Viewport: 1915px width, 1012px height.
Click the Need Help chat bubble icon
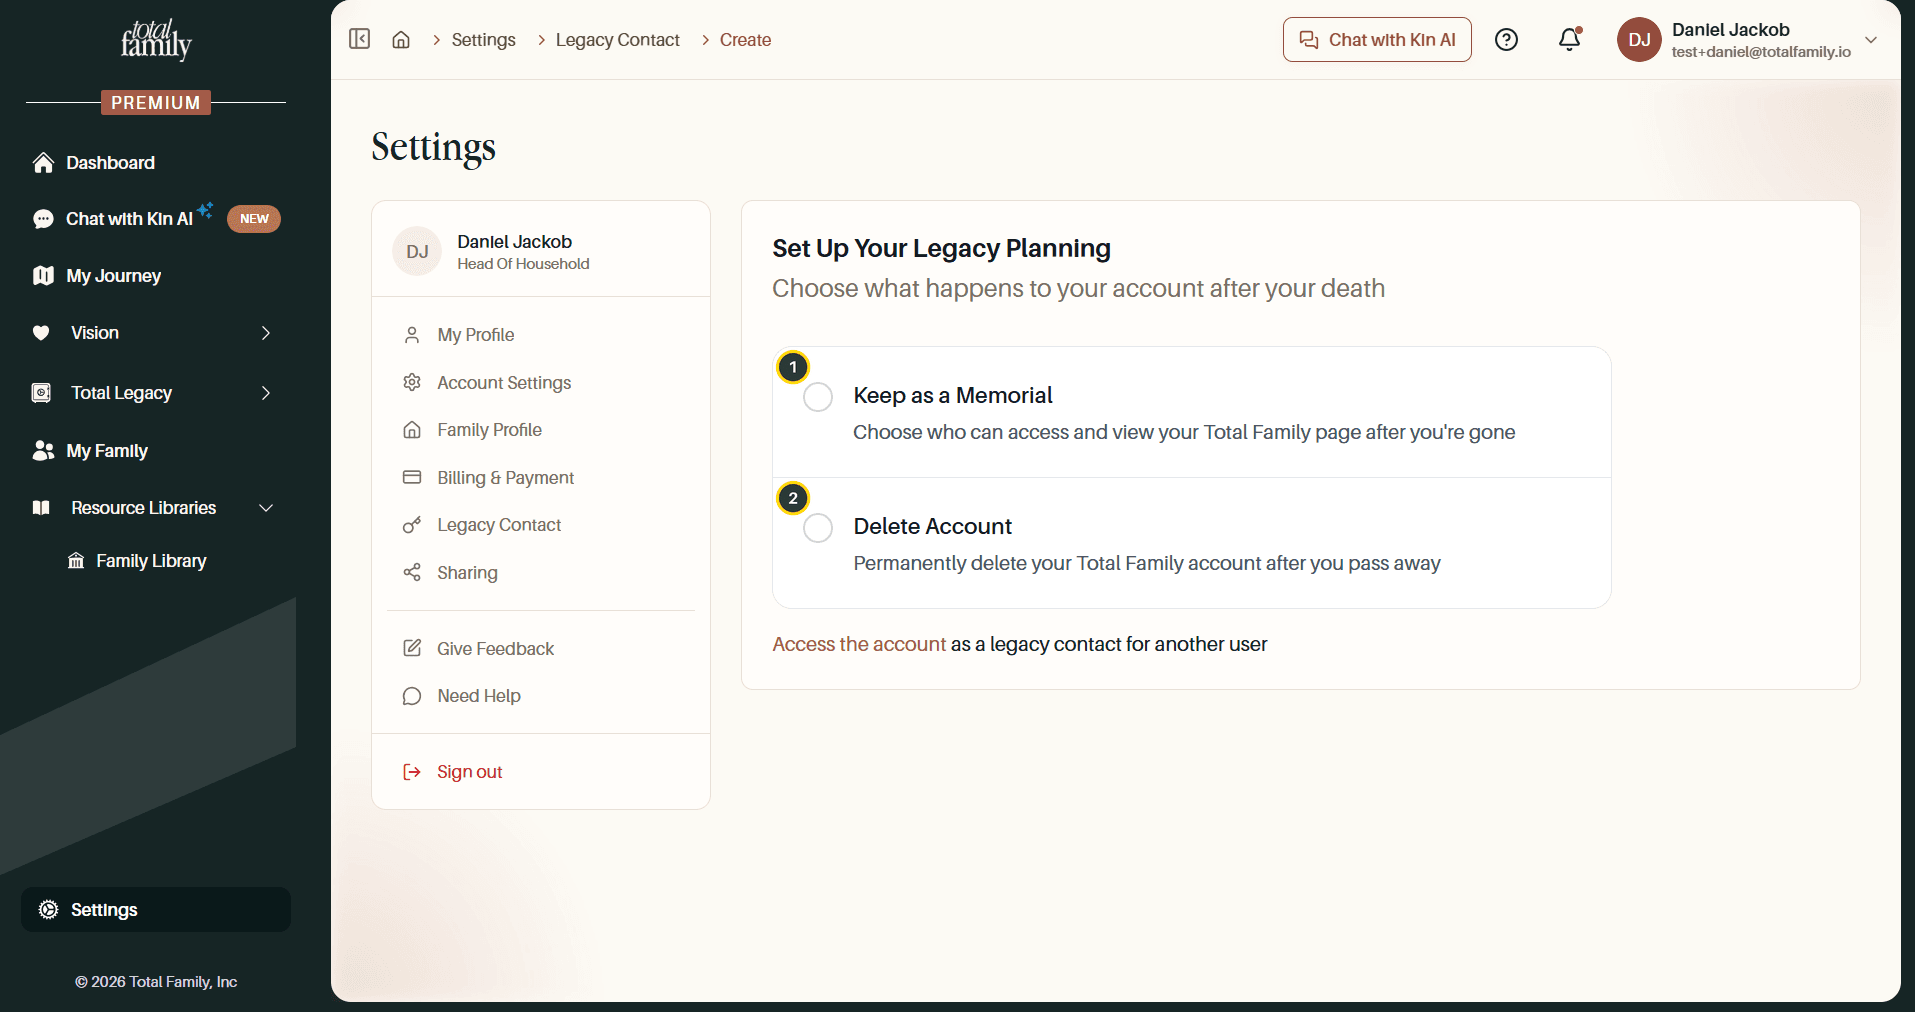[x=412, y=696]
